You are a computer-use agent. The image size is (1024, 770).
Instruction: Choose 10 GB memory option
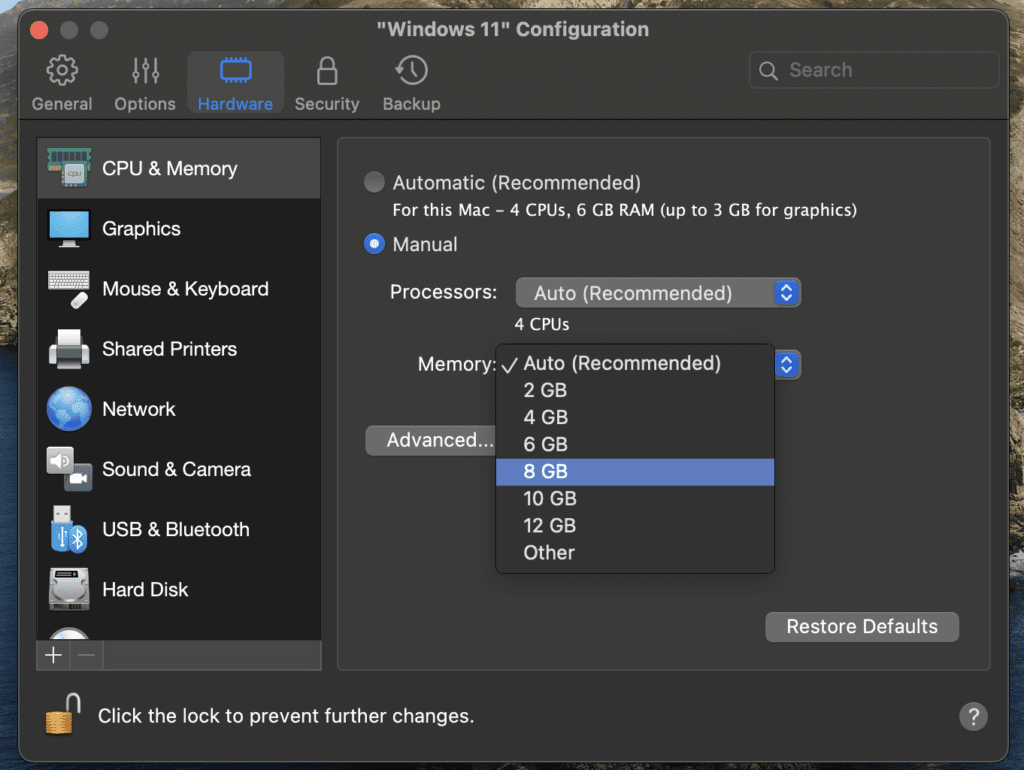[635, 499]
